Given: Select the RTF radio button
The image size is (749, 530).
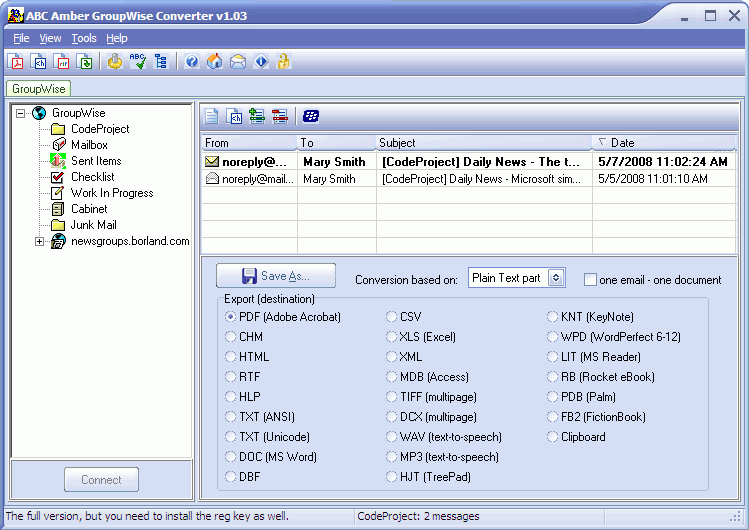Looking at the screenshot, I should point(231,377).
